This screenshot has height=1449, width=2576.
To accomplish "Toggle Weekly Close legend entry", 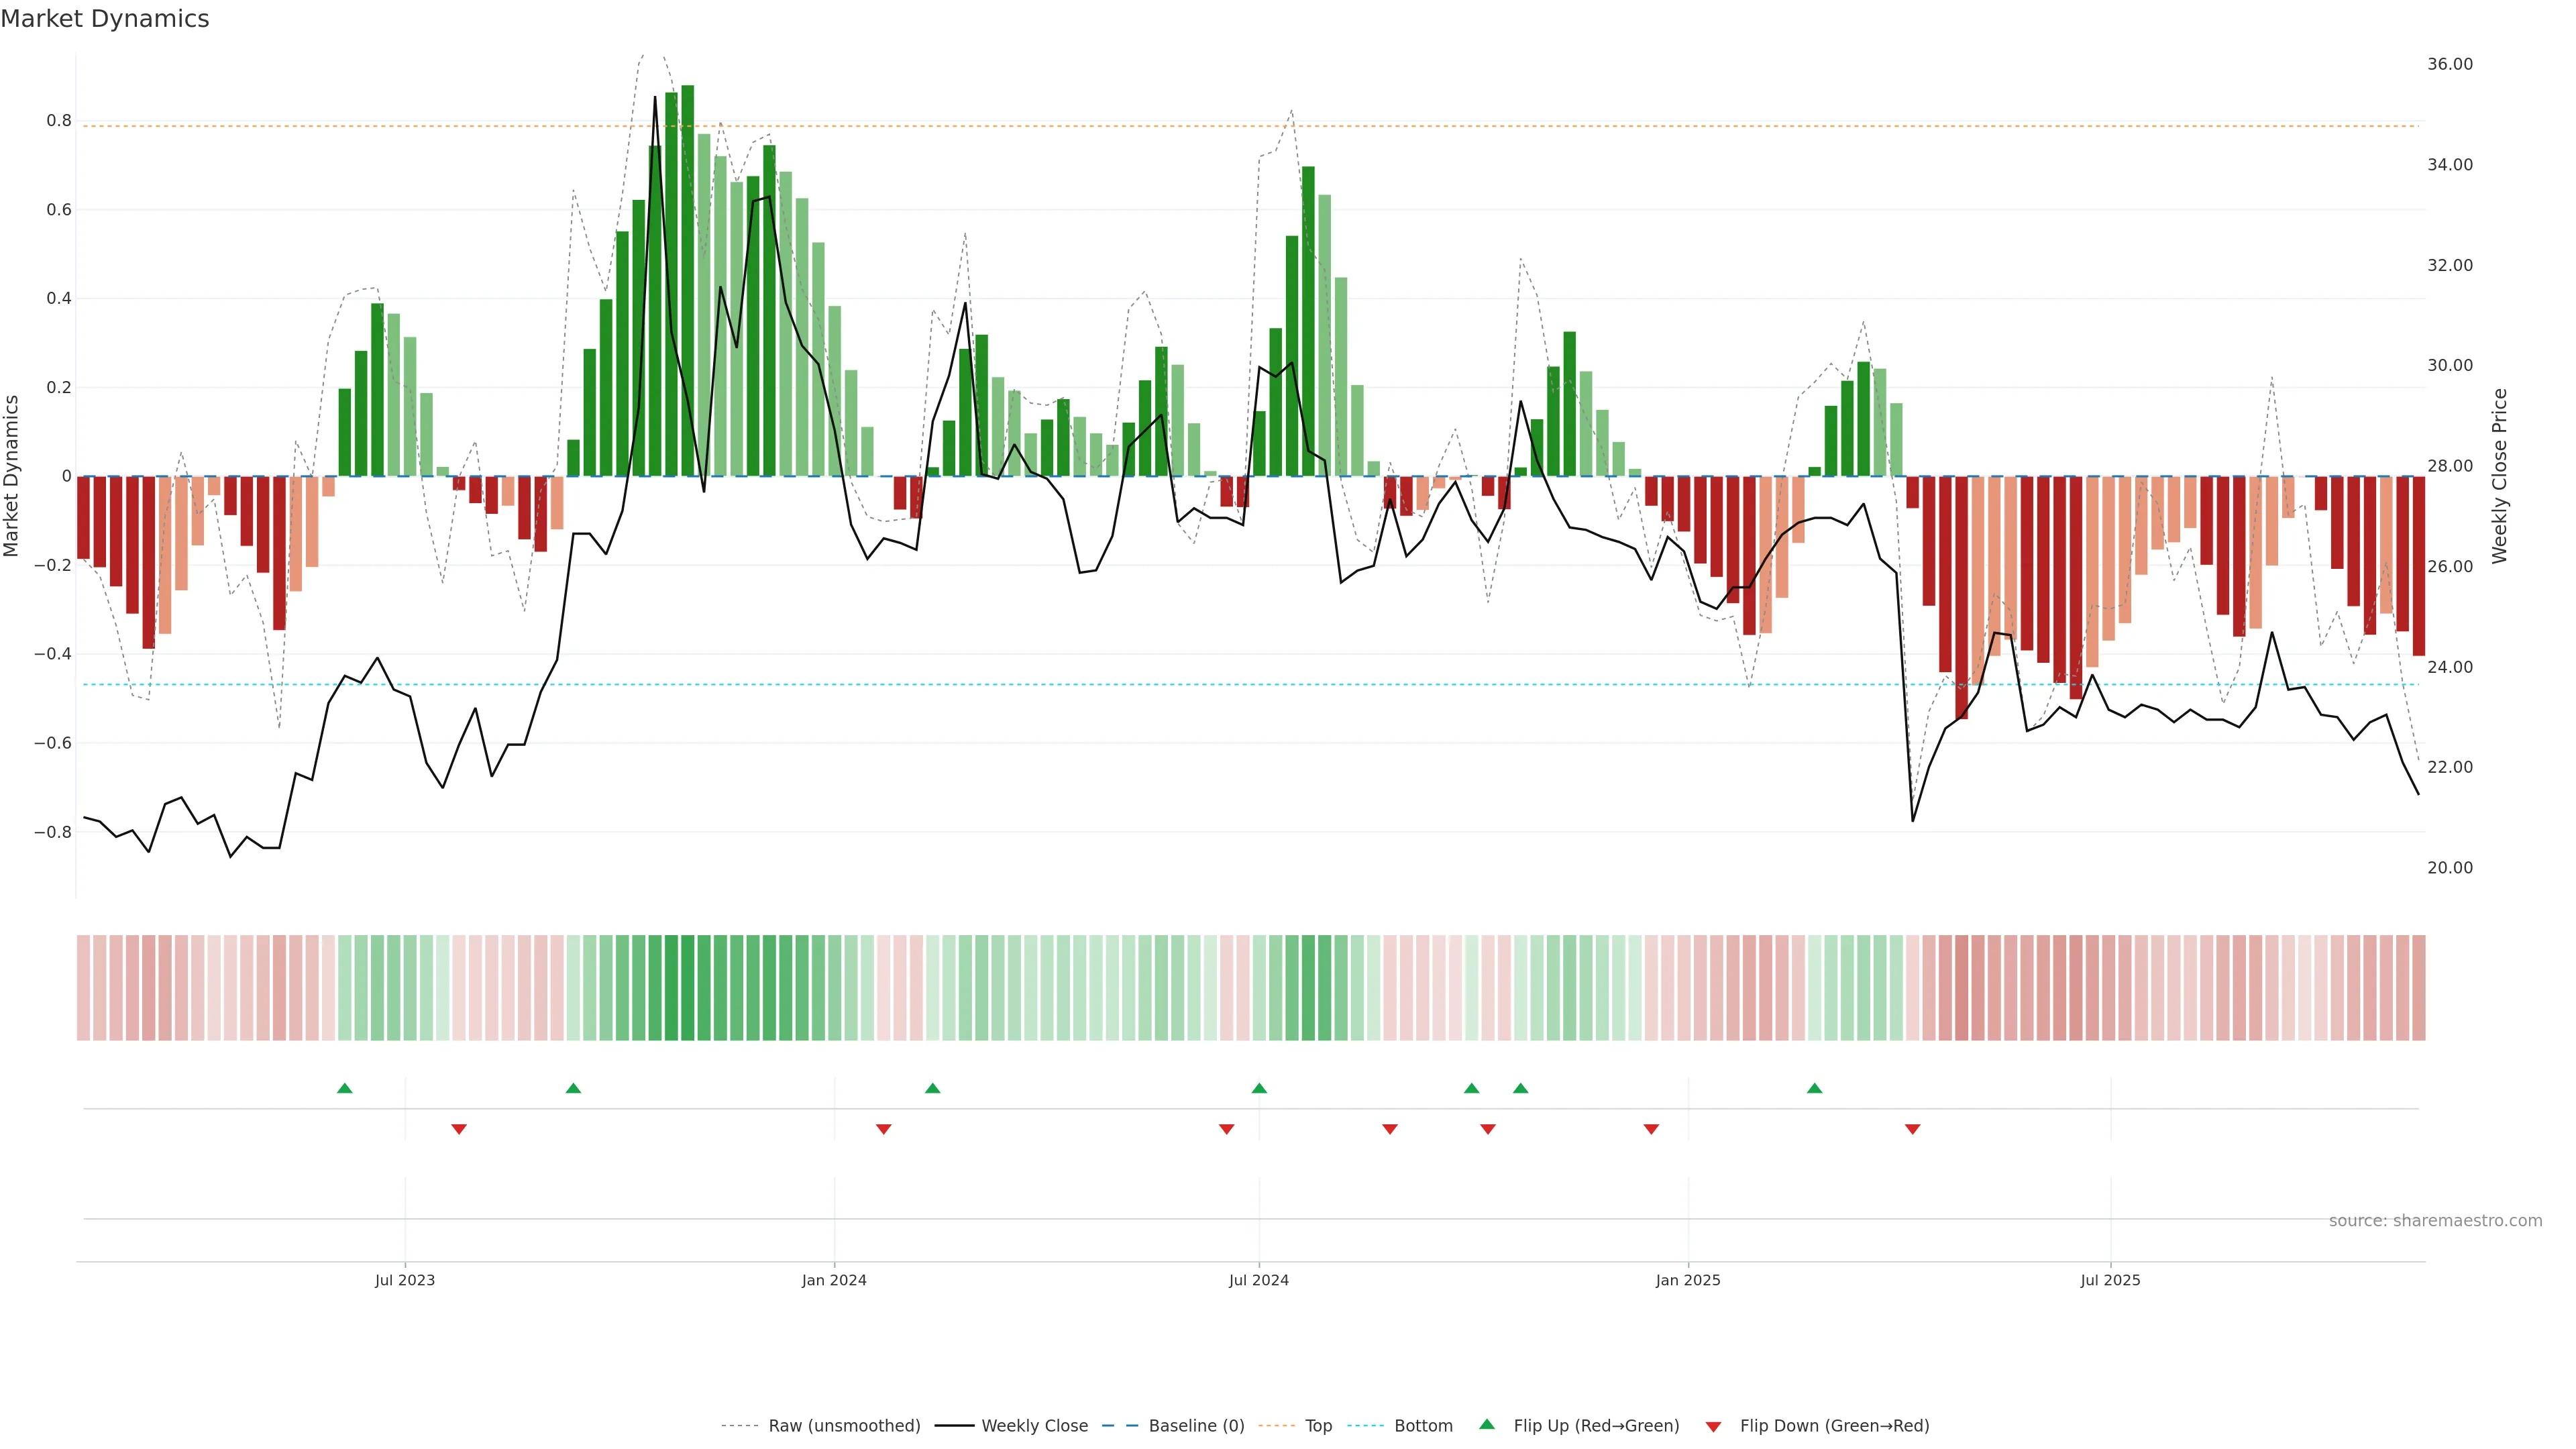I will click(x=1034, y=1426).
